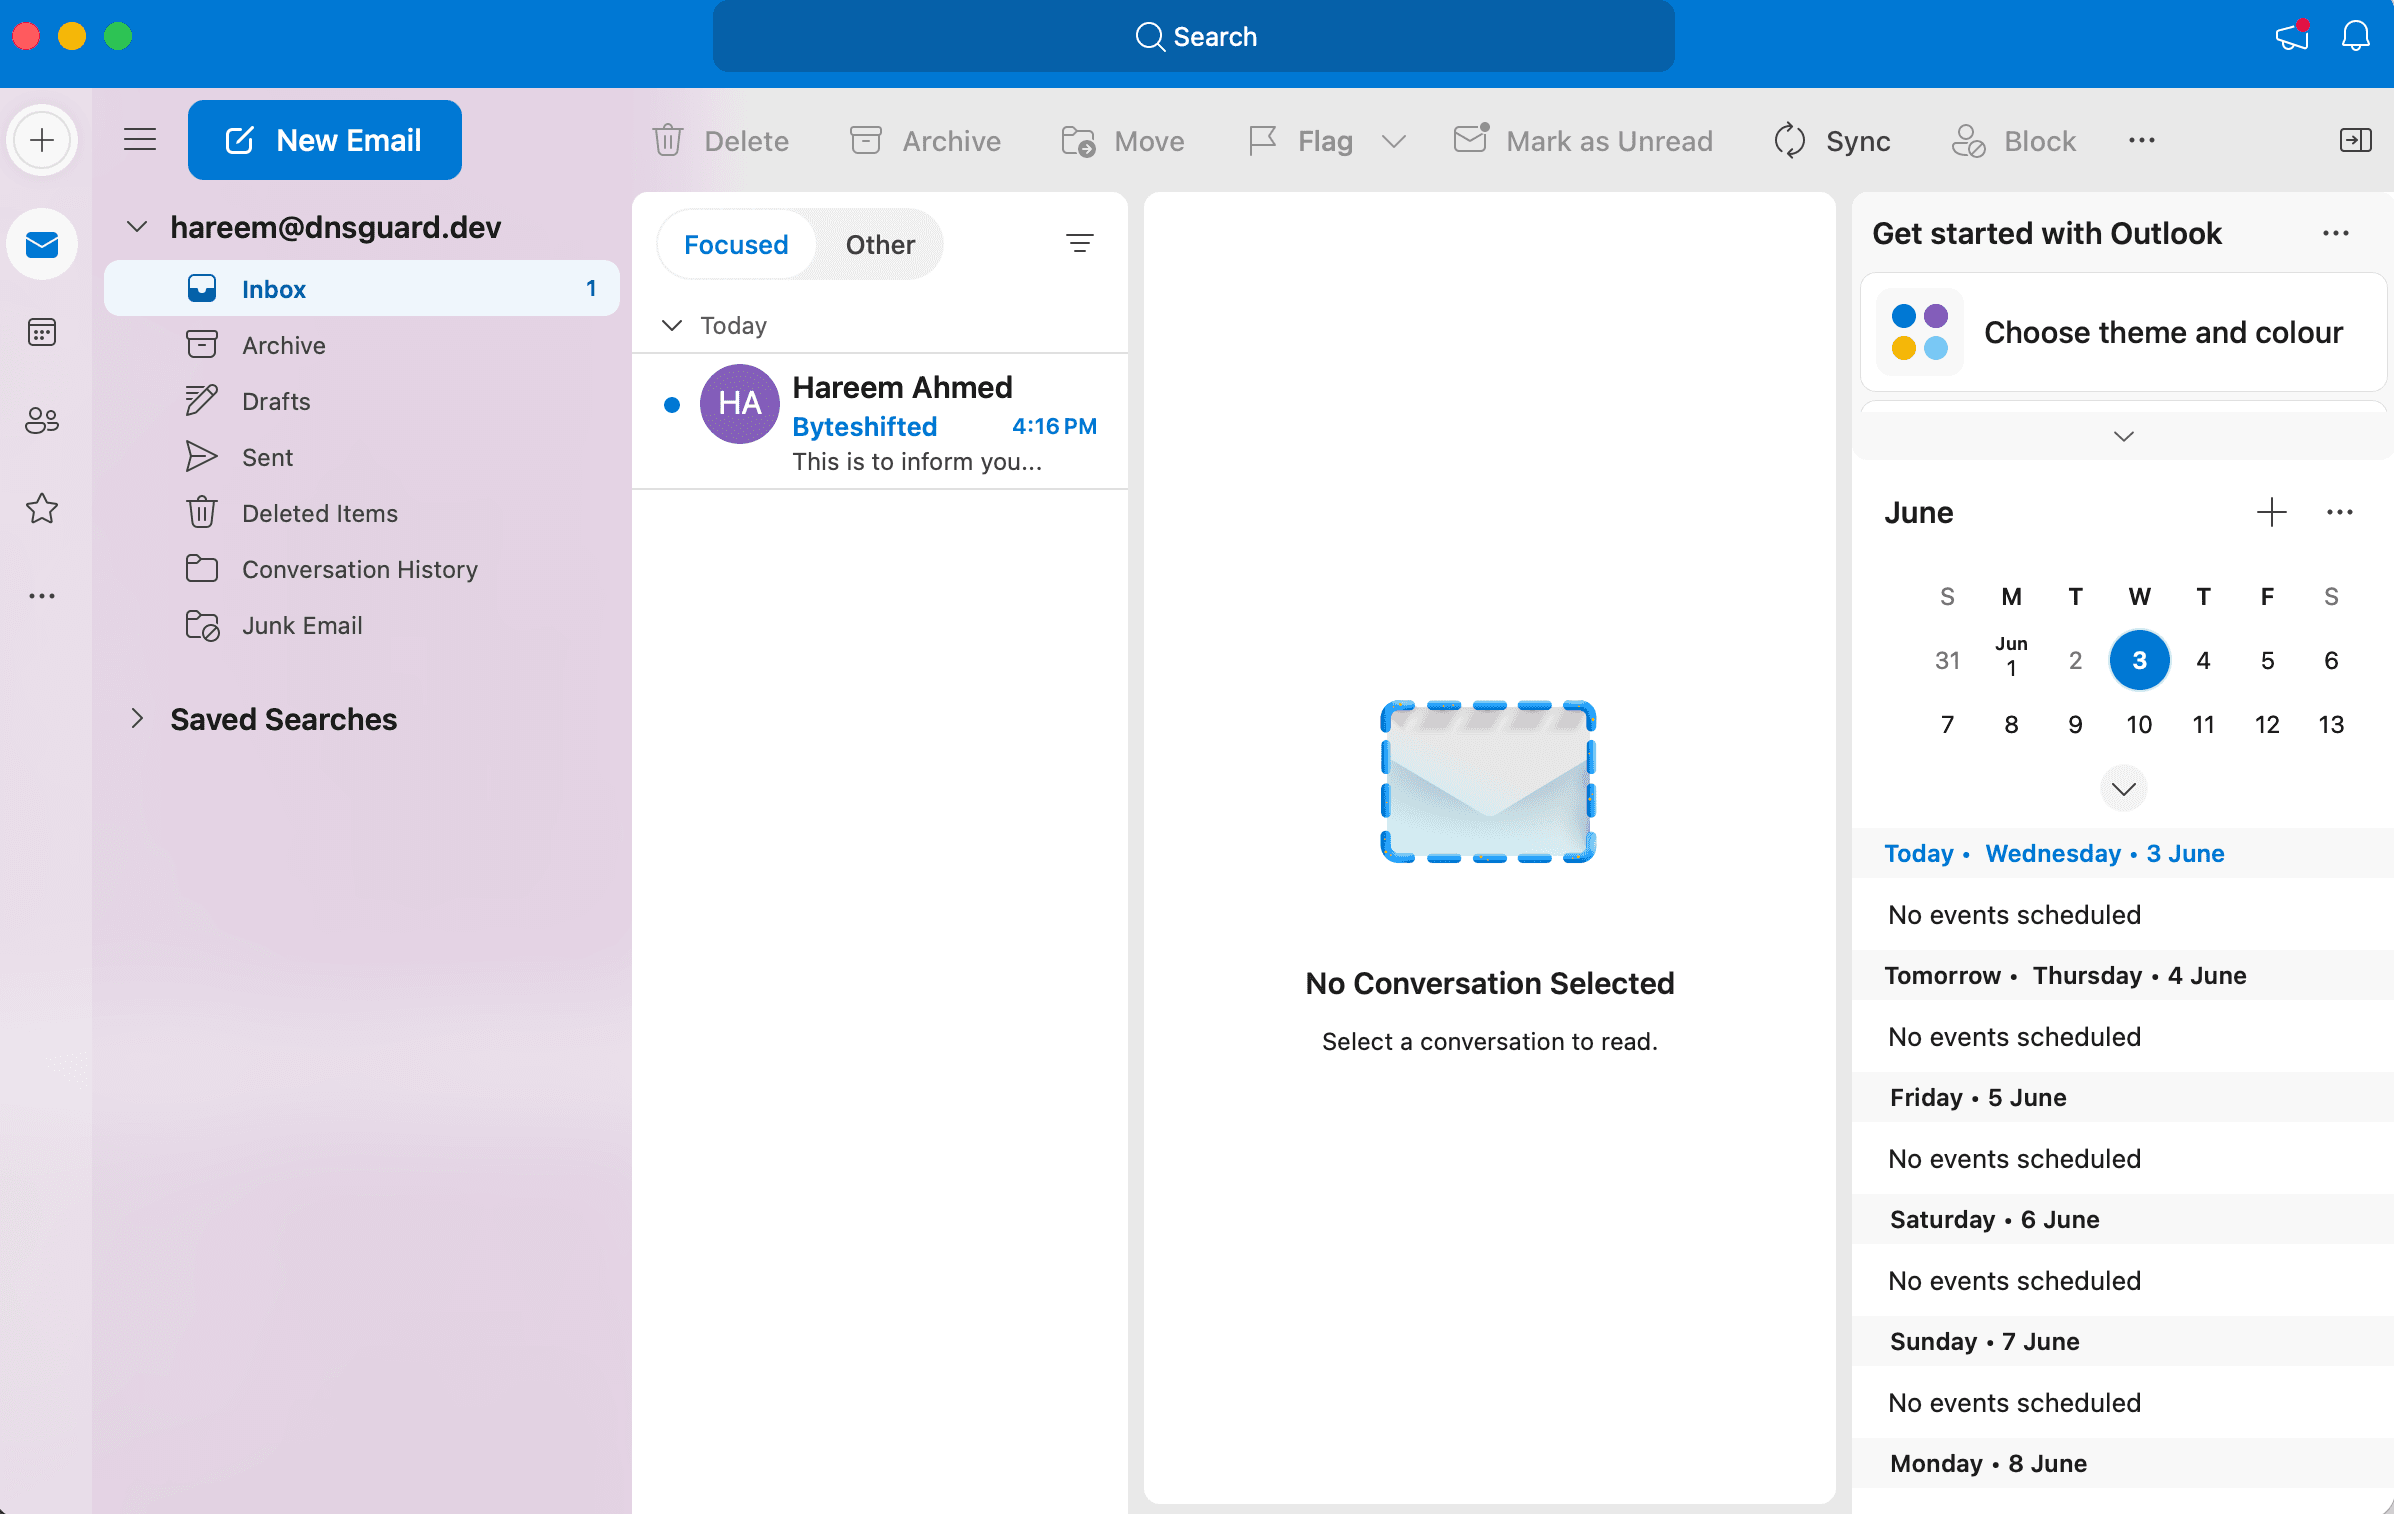Toggle the hamburger folder pane menu
This screenshot has height=1514, width=2394.
pyautogui.click(x=140, y=140)
